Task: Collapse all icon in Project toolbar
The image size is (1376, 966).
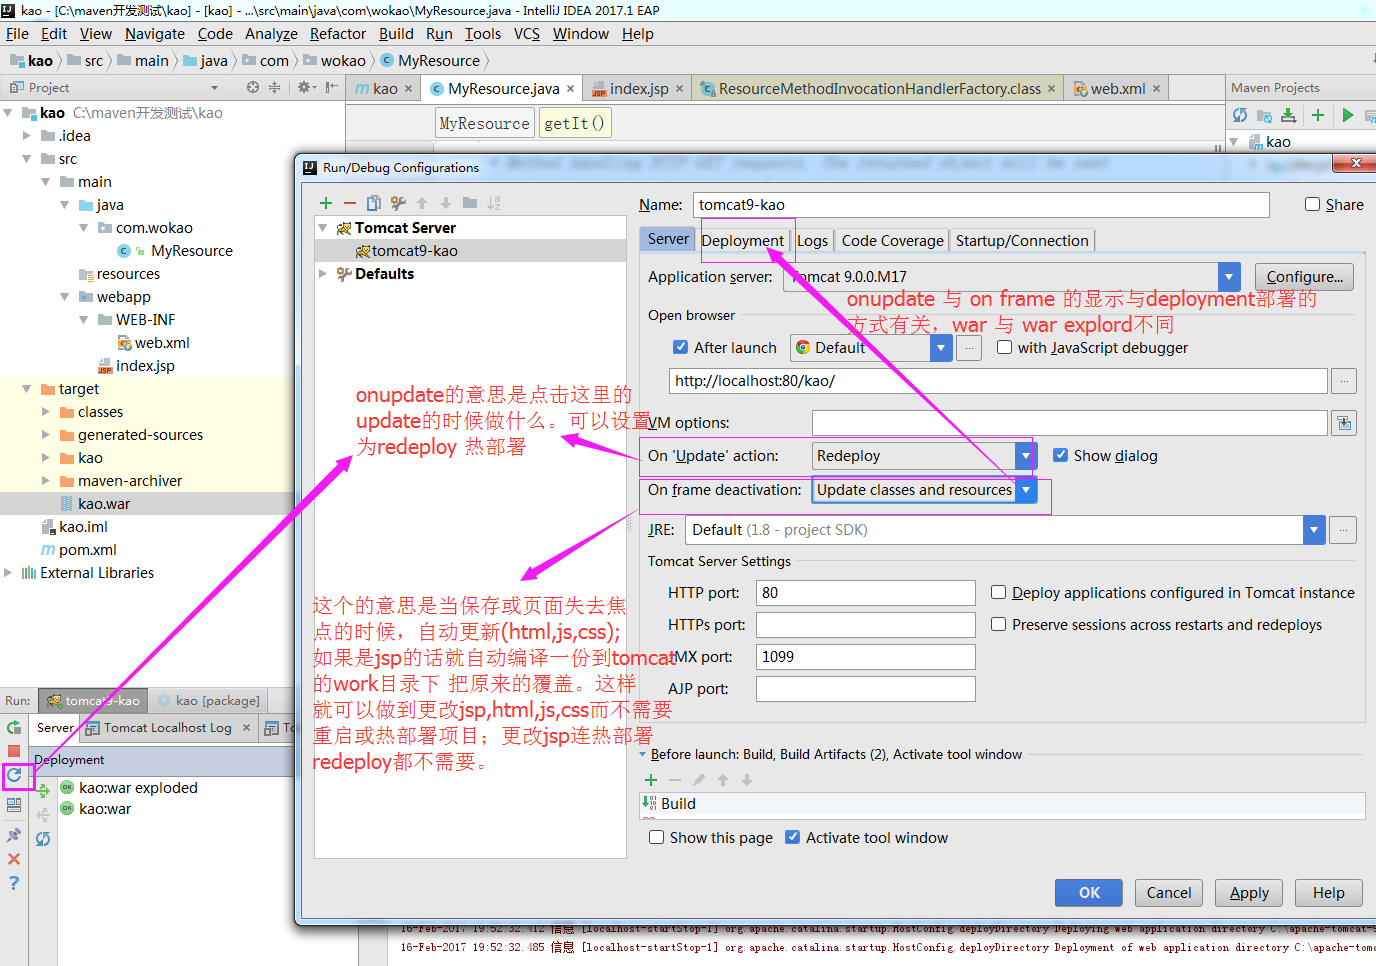Action: click(274, 88)
